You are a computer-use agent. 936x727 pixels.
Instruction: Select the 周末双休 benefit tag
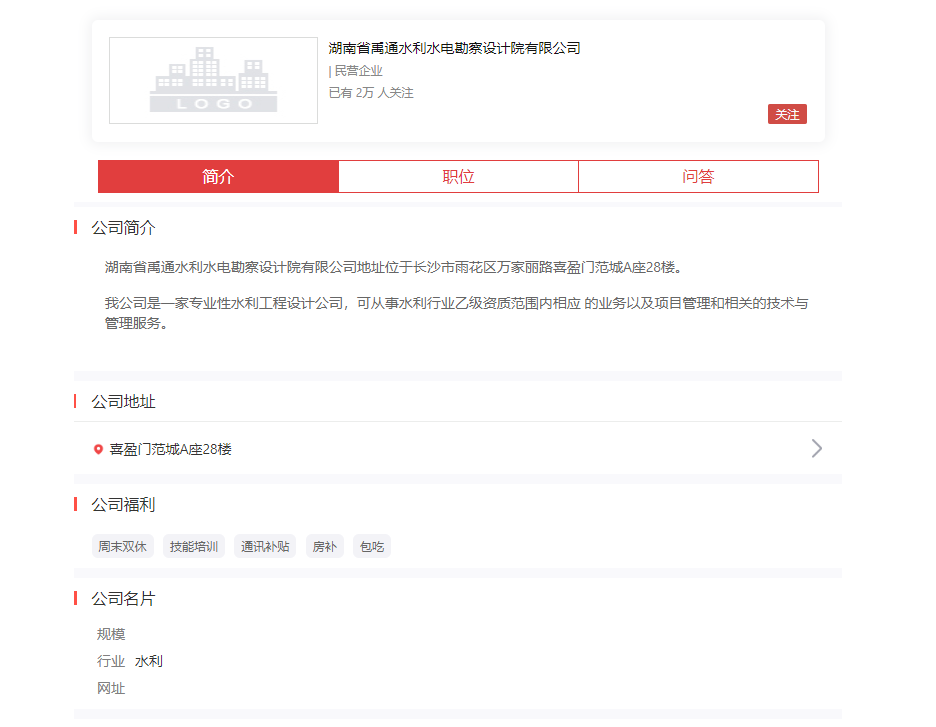pos(122,547)
